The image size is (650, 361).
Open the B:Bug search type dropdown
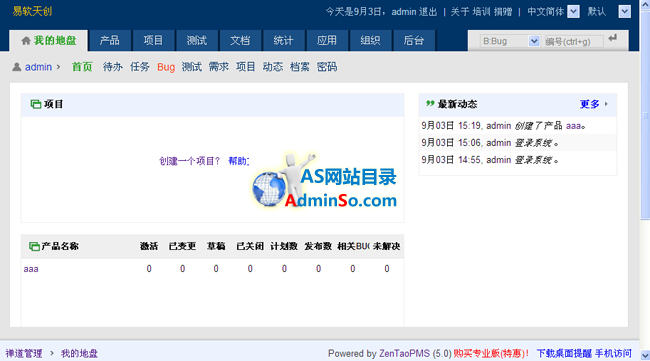tap(510, 41)
